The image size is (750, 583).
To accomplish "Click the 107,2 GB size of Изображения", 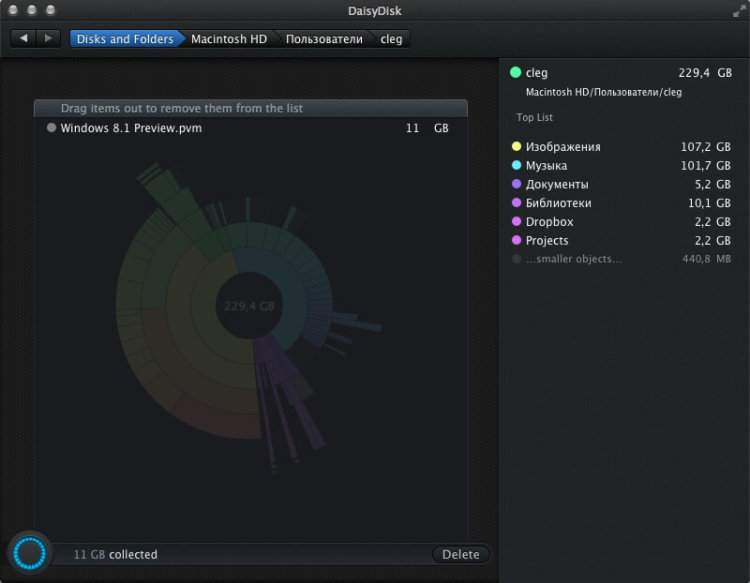I will pos(706,146).
